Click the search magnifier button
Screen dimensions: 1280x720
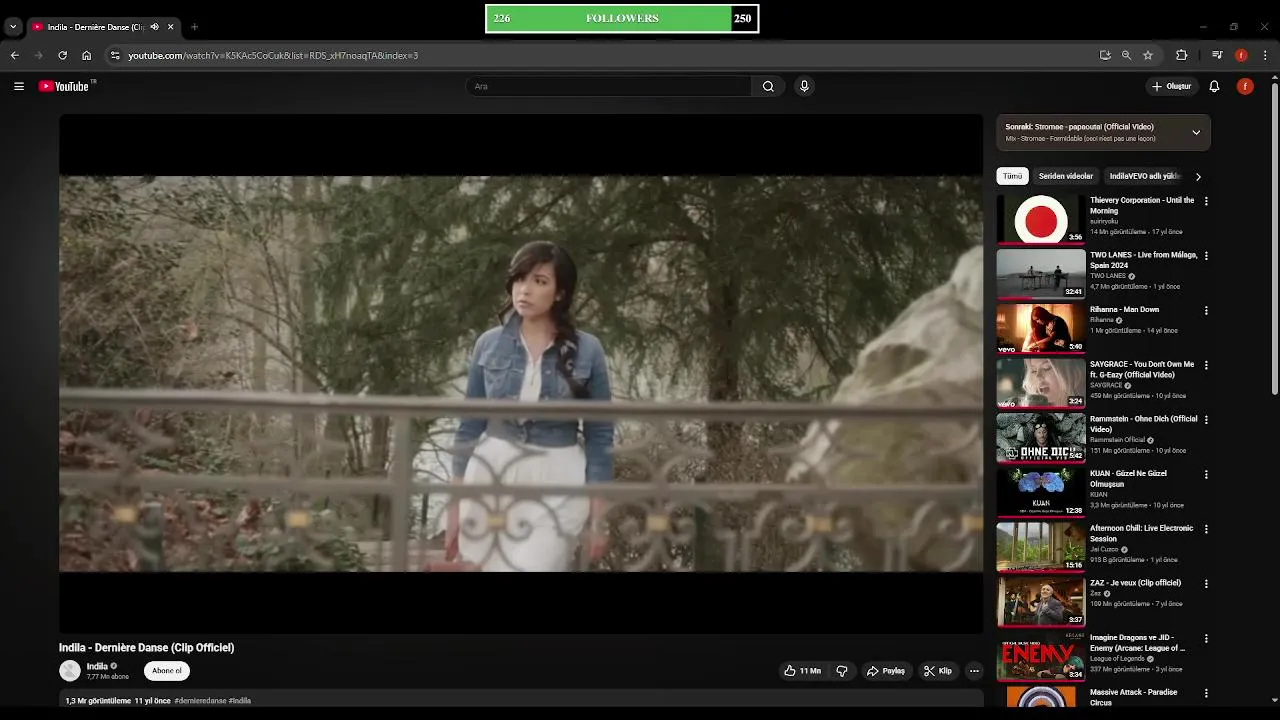coord(768,86)
